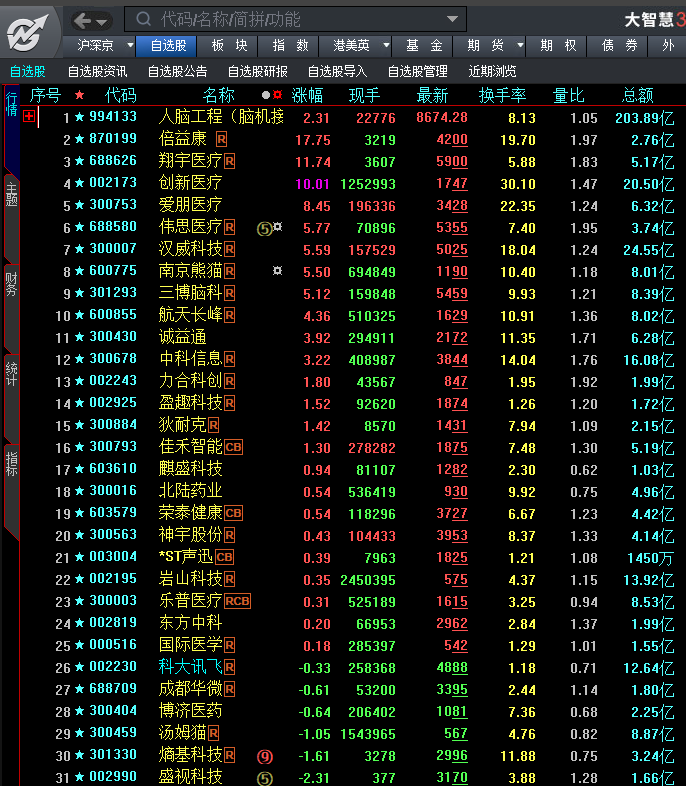
Task: Open the back-history dropdown arrow
Action: (x=102, y=22)
